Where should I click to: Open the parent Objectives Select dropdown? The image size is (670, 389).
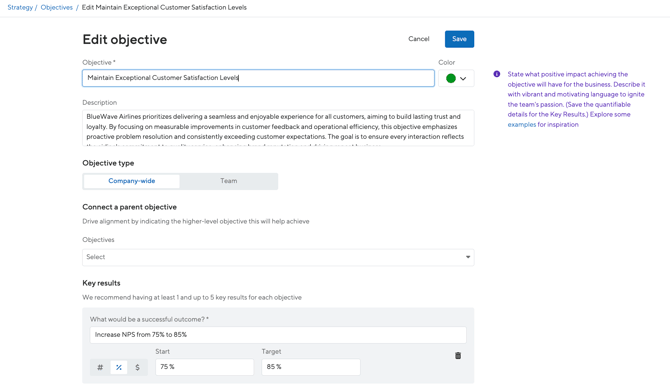tap(278, 257)
